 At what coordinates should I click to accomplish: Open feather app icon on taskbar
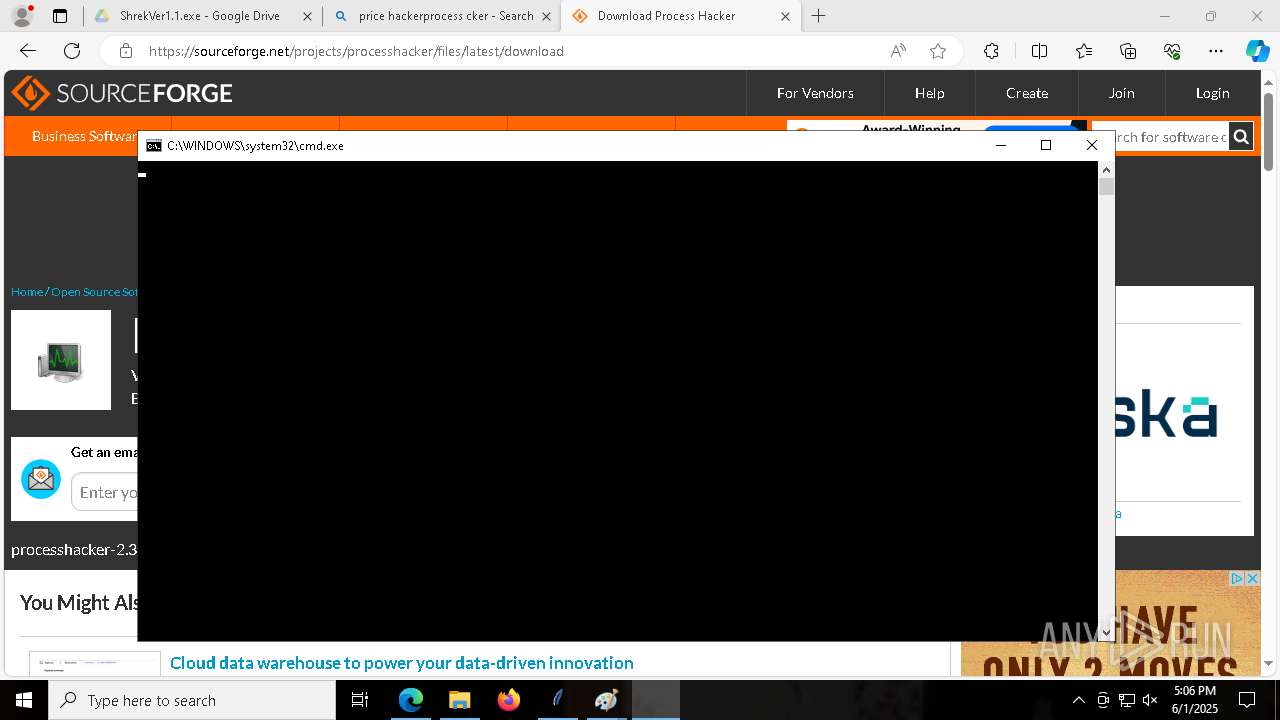pyautogui.click(x=557, y=700)
